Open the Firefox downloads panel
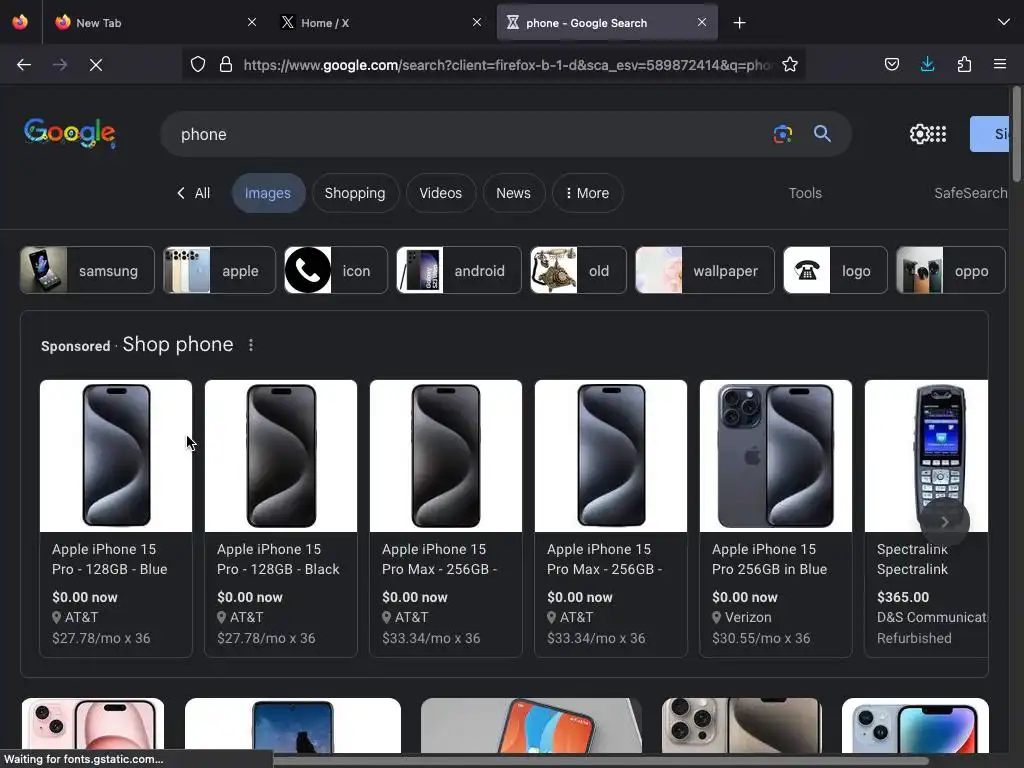The image size is (1024, 768). click(x=927, y=64)
